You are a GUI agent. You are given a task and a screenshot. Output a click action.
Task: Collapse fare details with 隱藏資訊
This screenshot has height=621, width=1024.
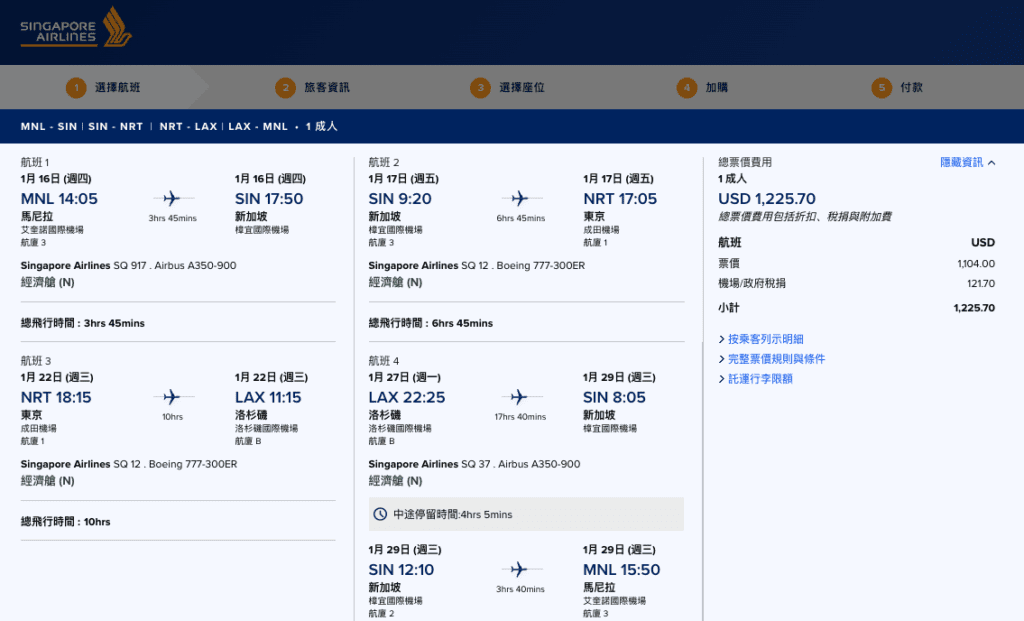tap(961, 162)
